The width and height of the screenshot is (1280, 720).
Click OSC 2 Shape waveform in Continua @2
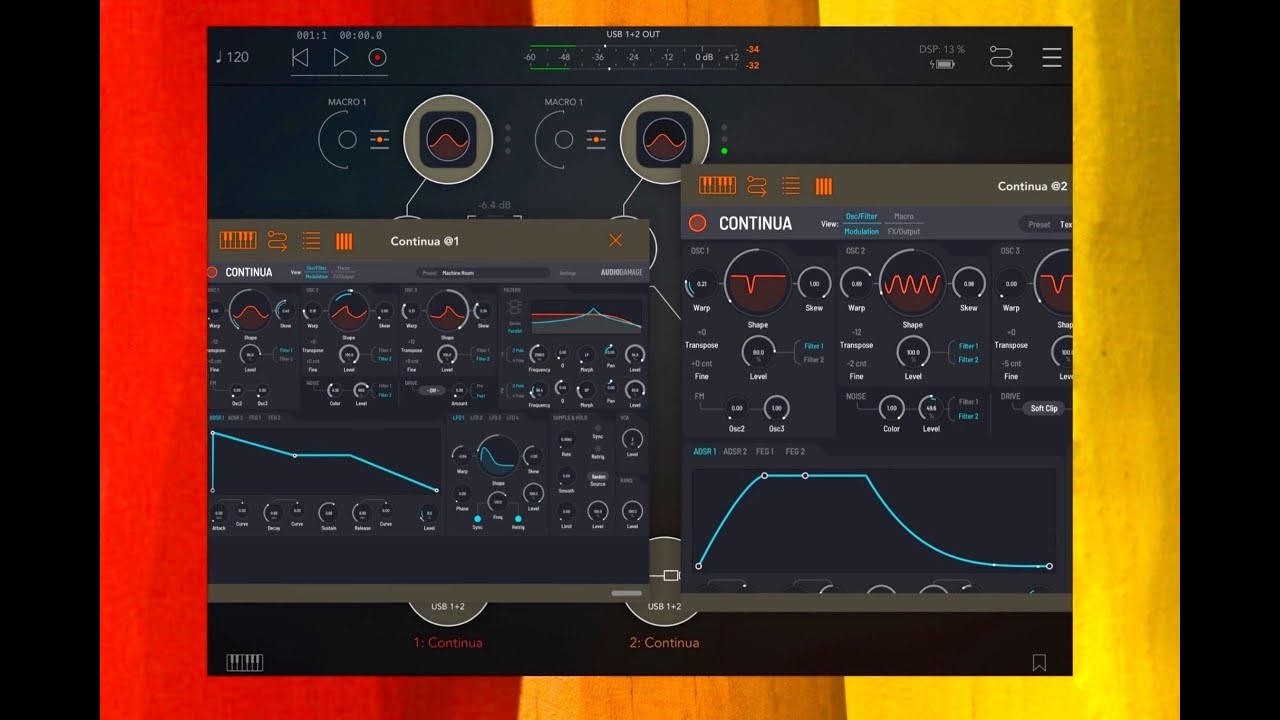click(912, 283)
